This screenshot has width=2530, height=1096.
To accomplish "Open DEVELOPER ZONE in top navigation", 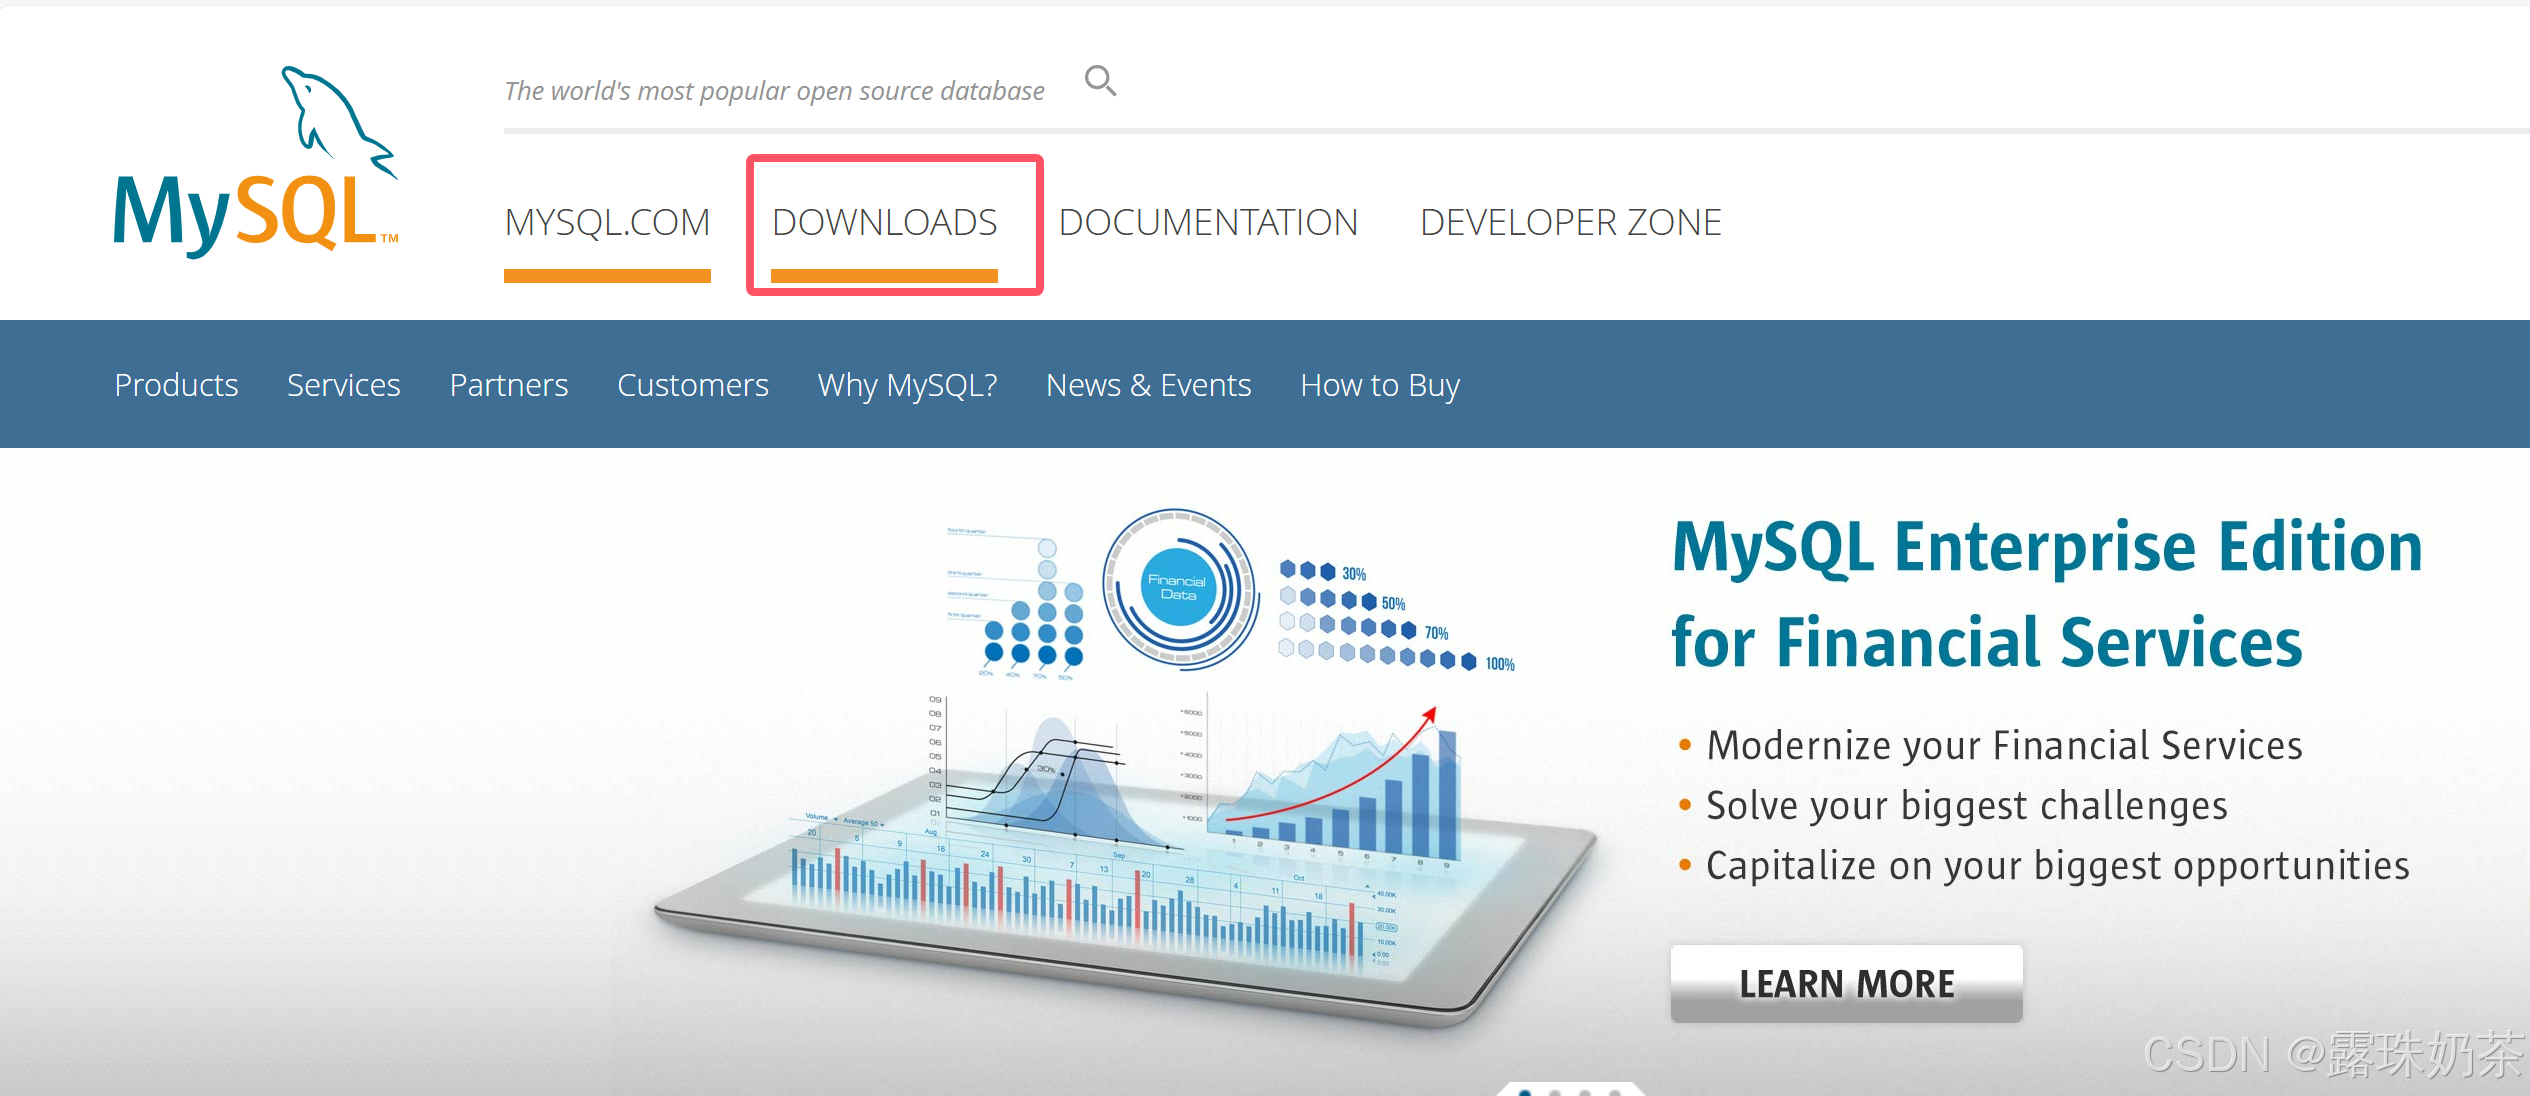I will click(1570, 222).
